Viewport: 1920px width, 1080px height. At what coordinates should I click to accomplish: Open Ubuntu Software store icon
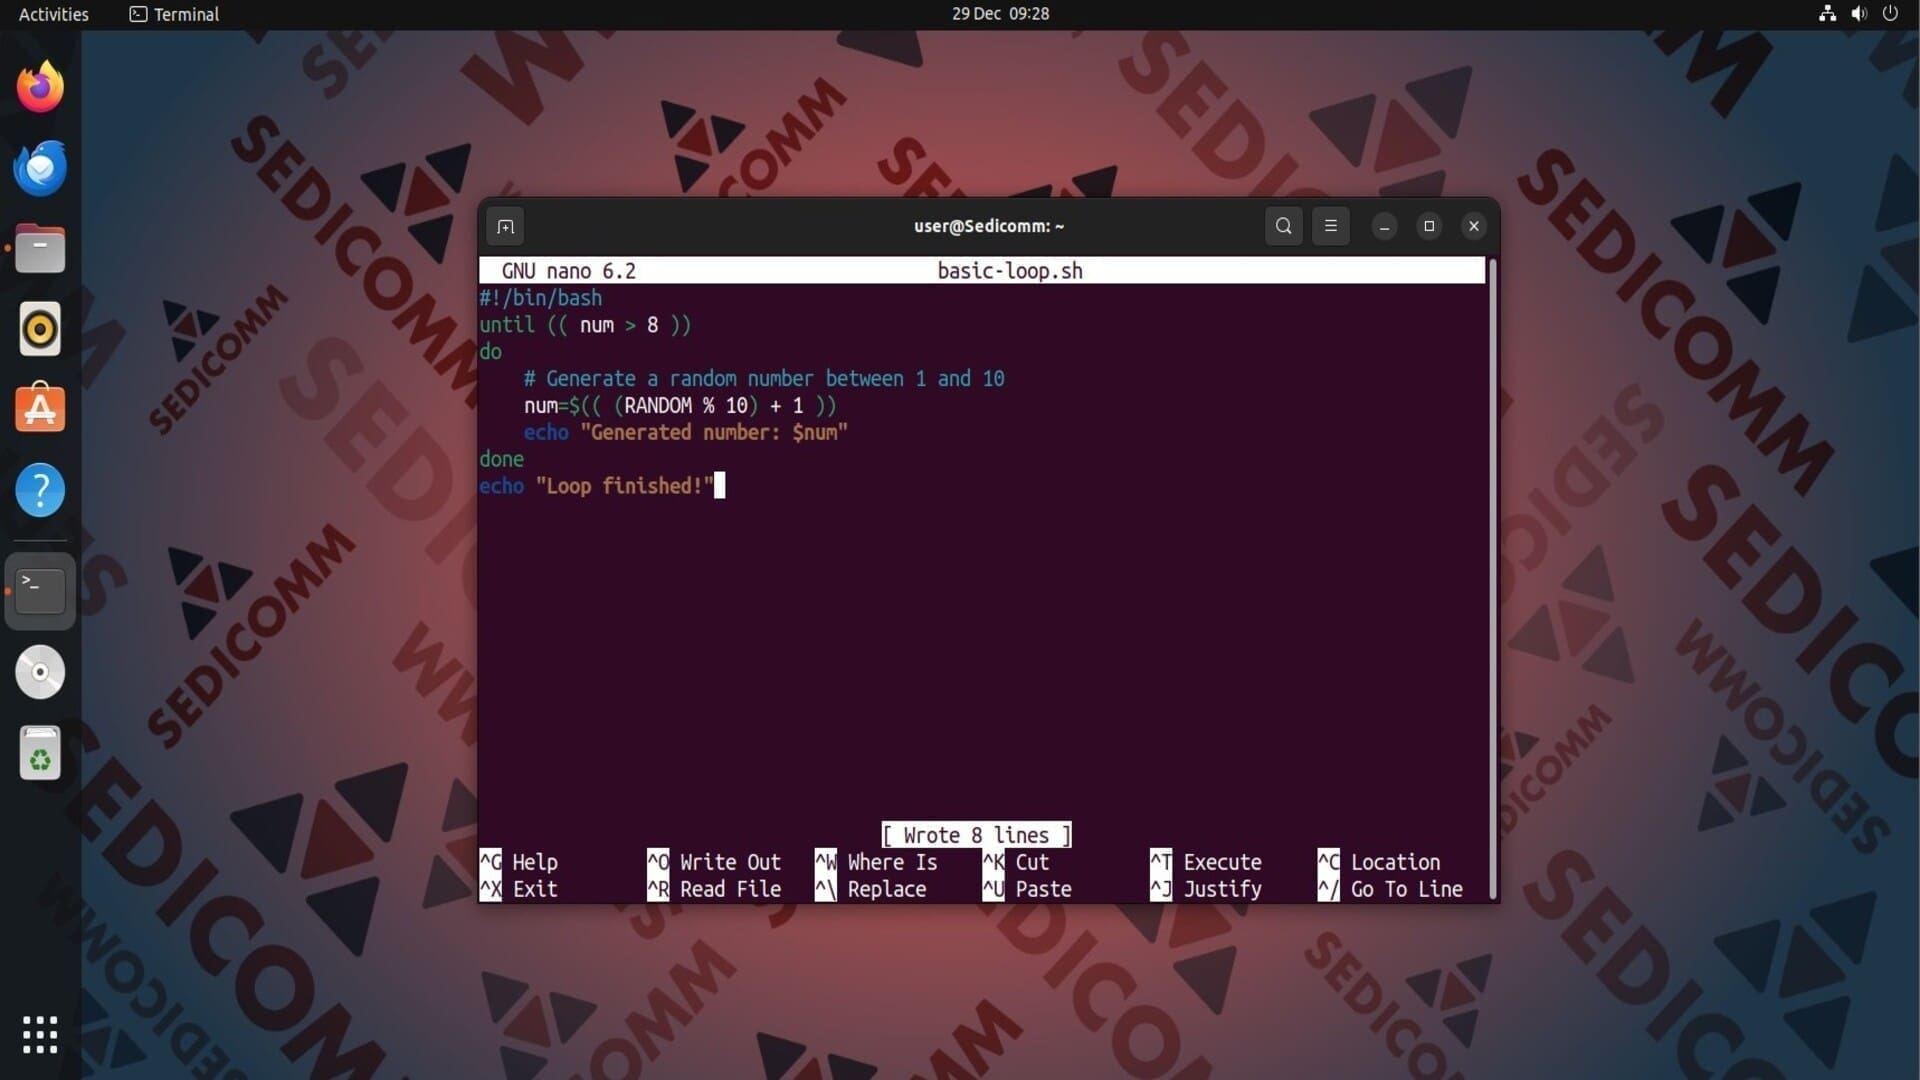[x=40, y=409]
